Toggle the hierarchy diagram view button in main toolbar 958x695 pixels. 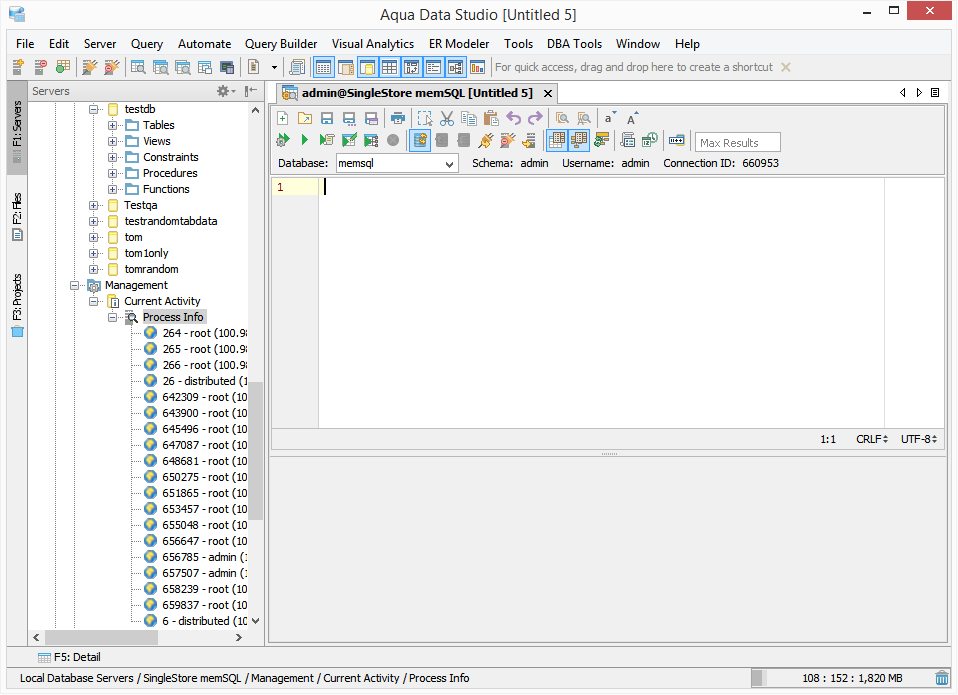coord(456,67)
